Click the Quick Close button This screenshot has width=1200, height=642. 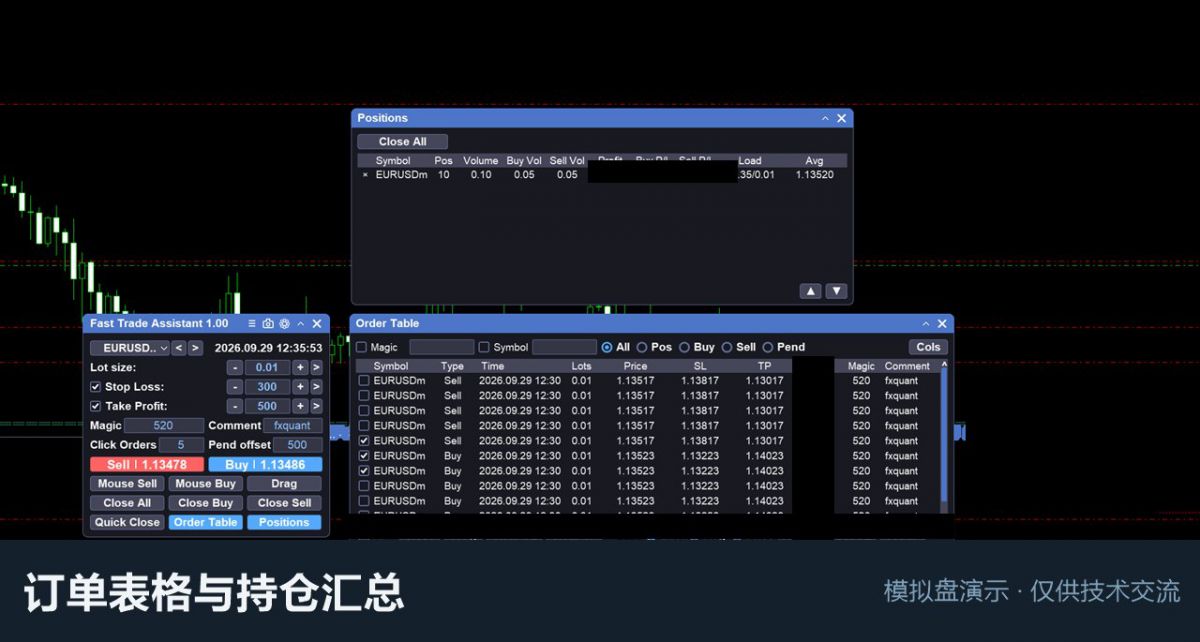[127, 522]
